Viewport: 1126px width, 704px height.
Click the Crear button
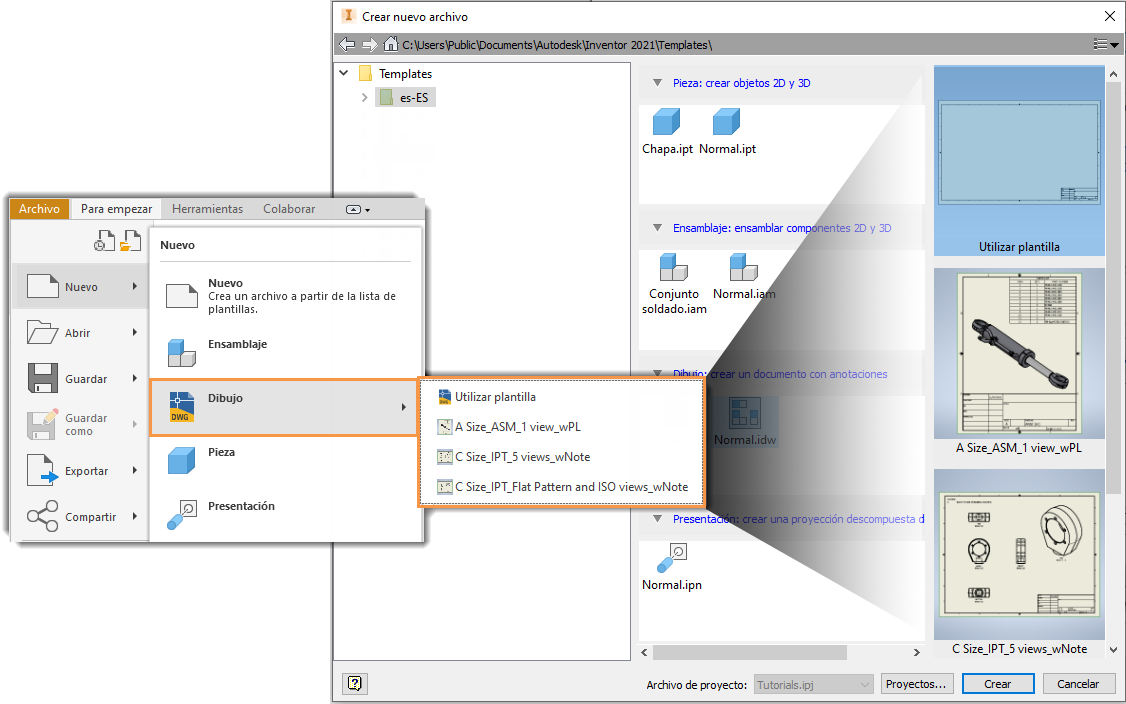(x=997, y=684)
